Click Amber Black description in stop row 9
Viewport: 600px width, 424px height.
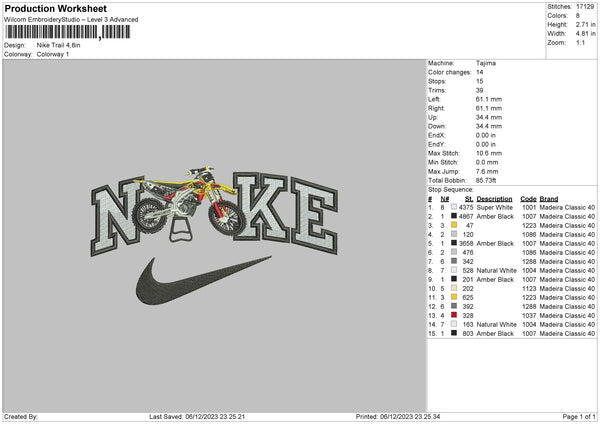(495, 279)
